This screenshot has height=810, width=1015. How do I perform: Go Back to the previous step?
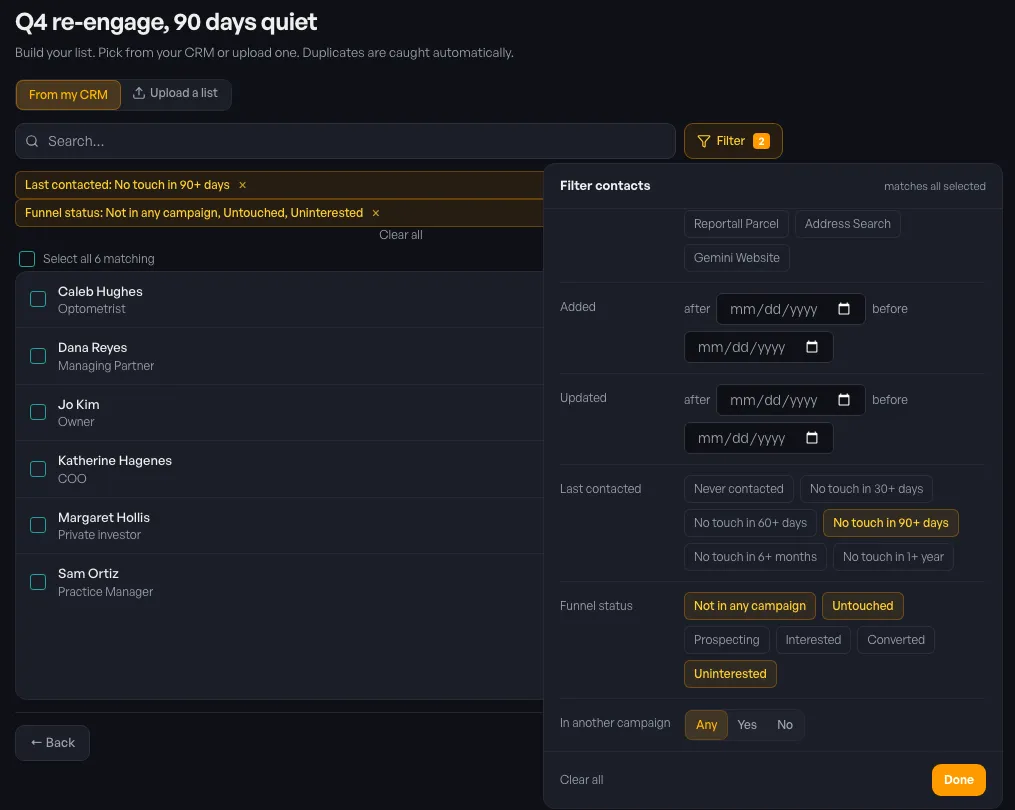coord(52,743)
